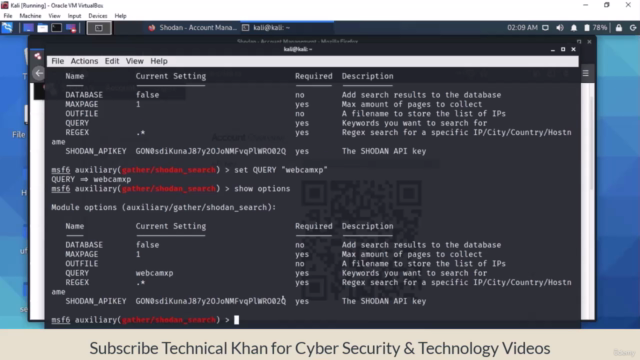Click 'set QUERY "webcamxp"' command text
The height and width of the screenshot is (360, 640).
click(281, 170)
